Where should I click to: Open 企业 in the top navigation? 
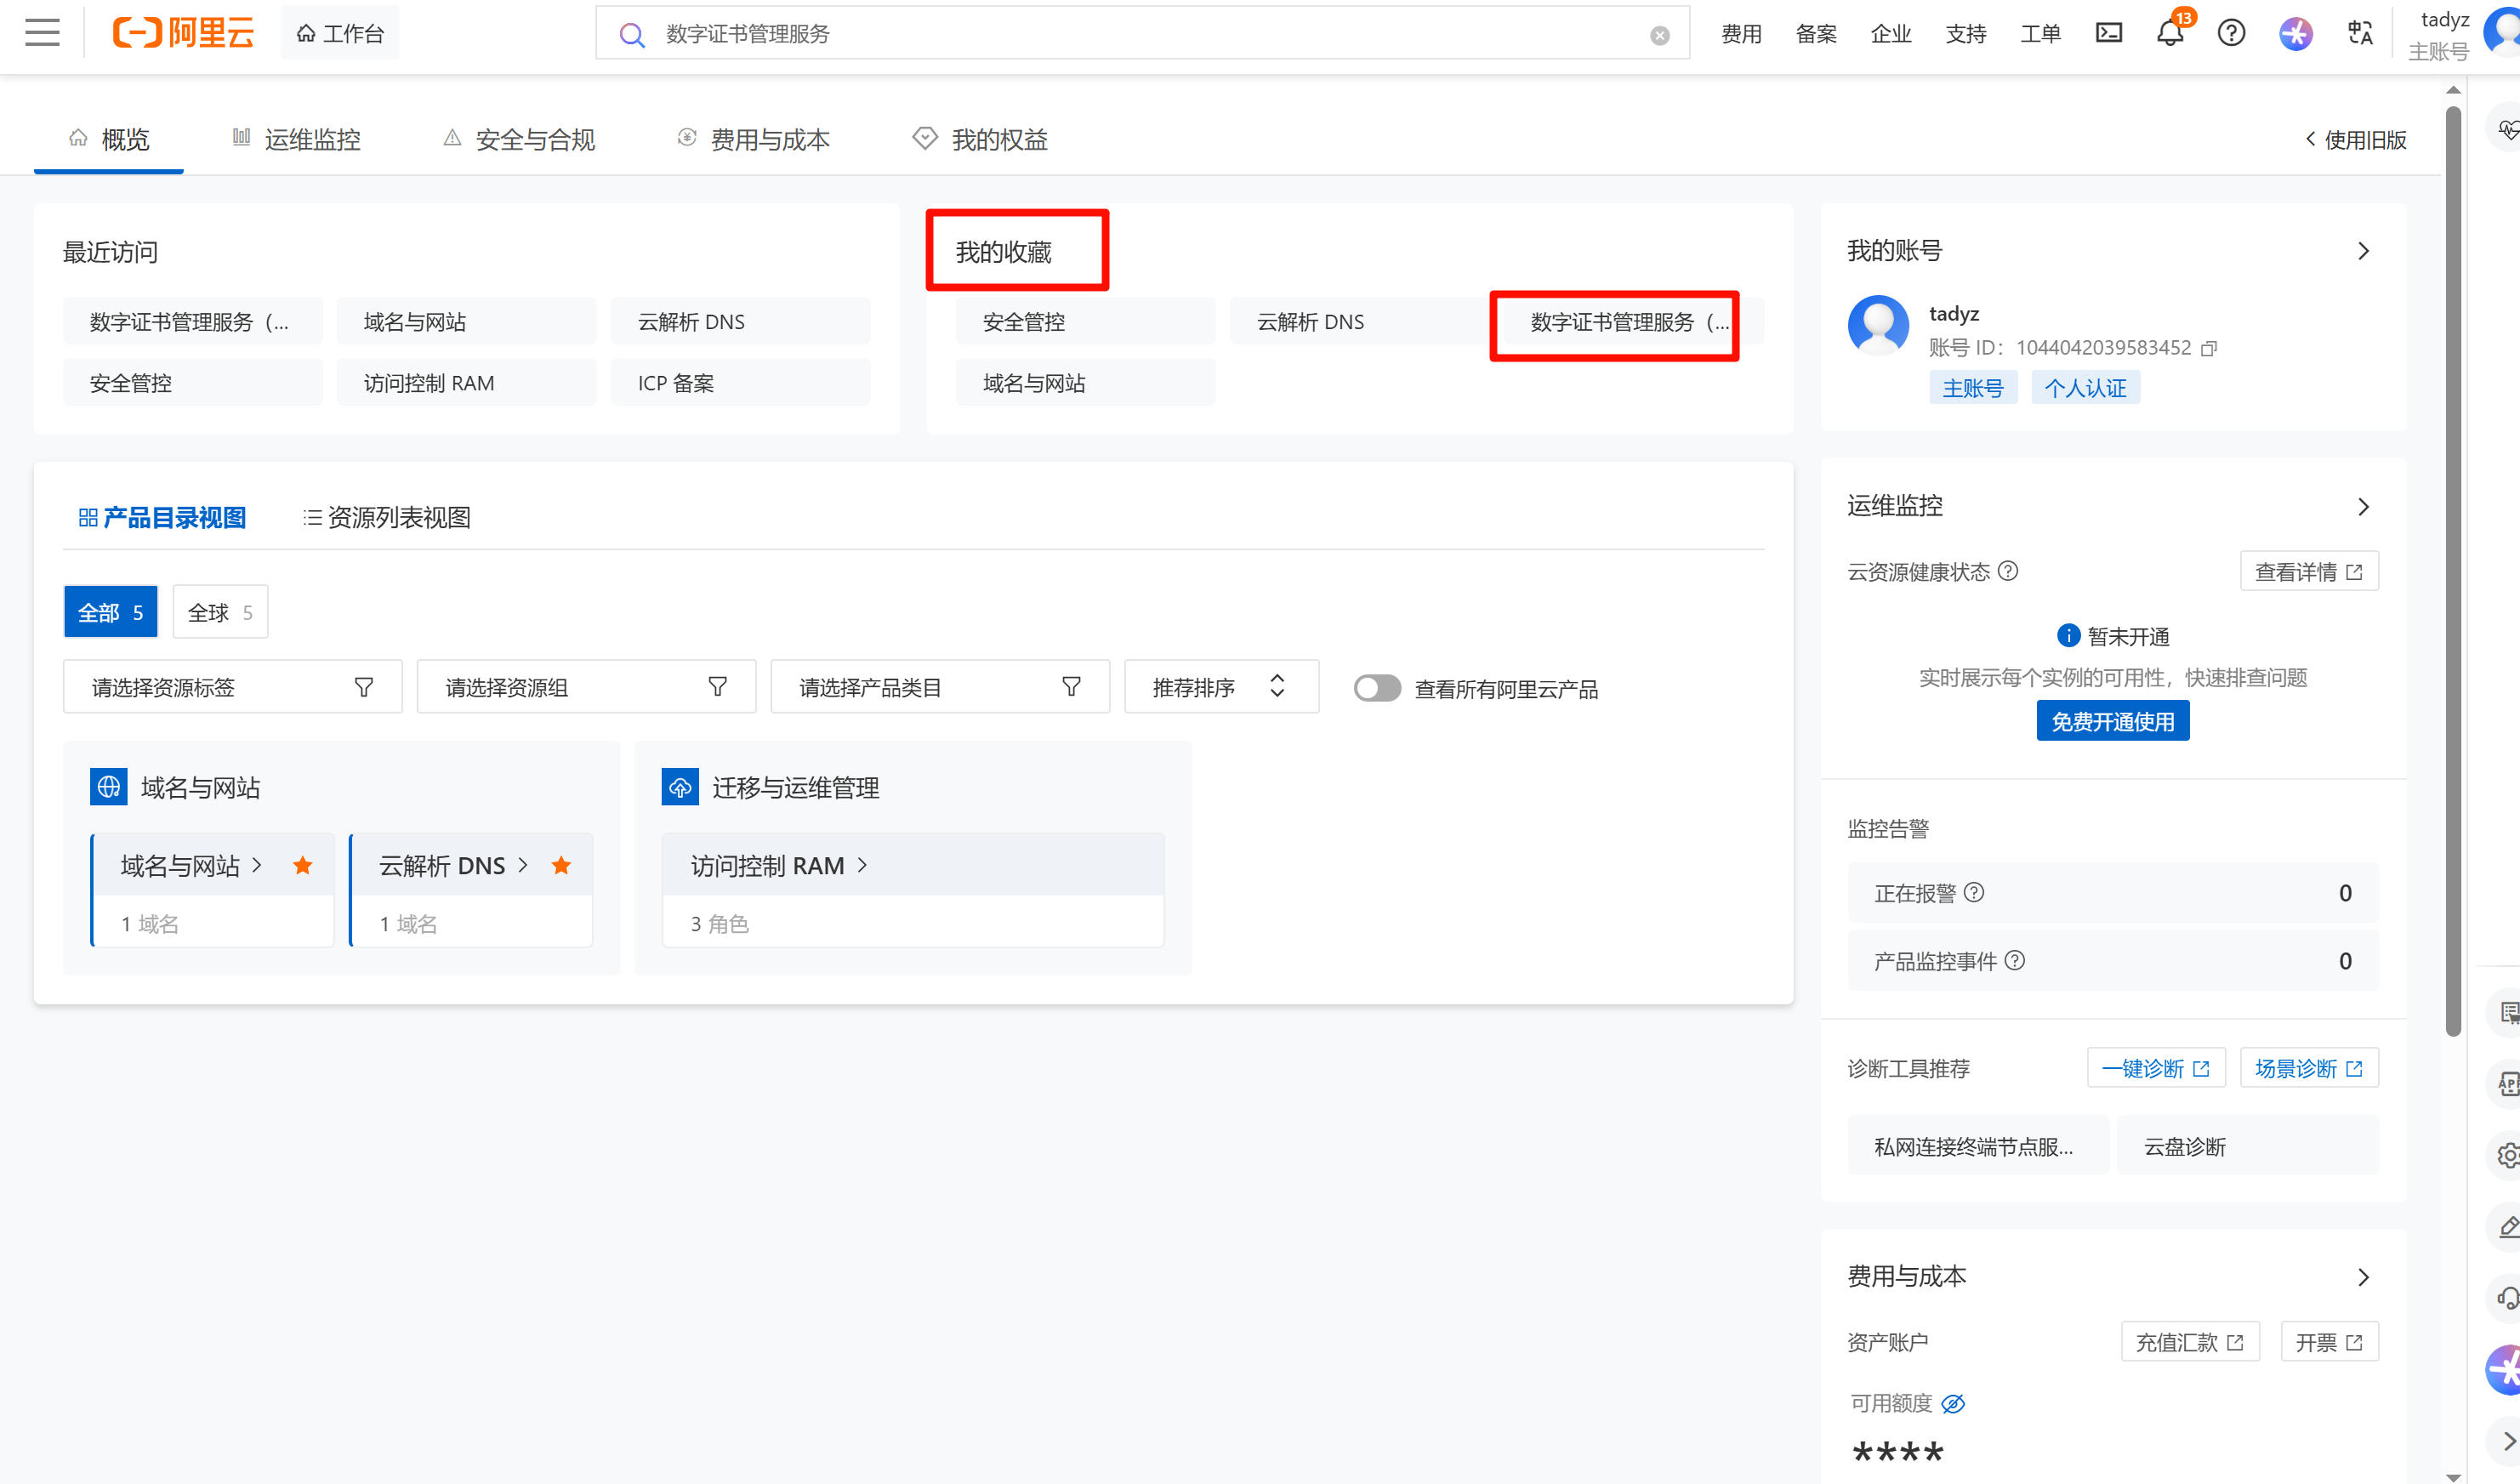1891,34
